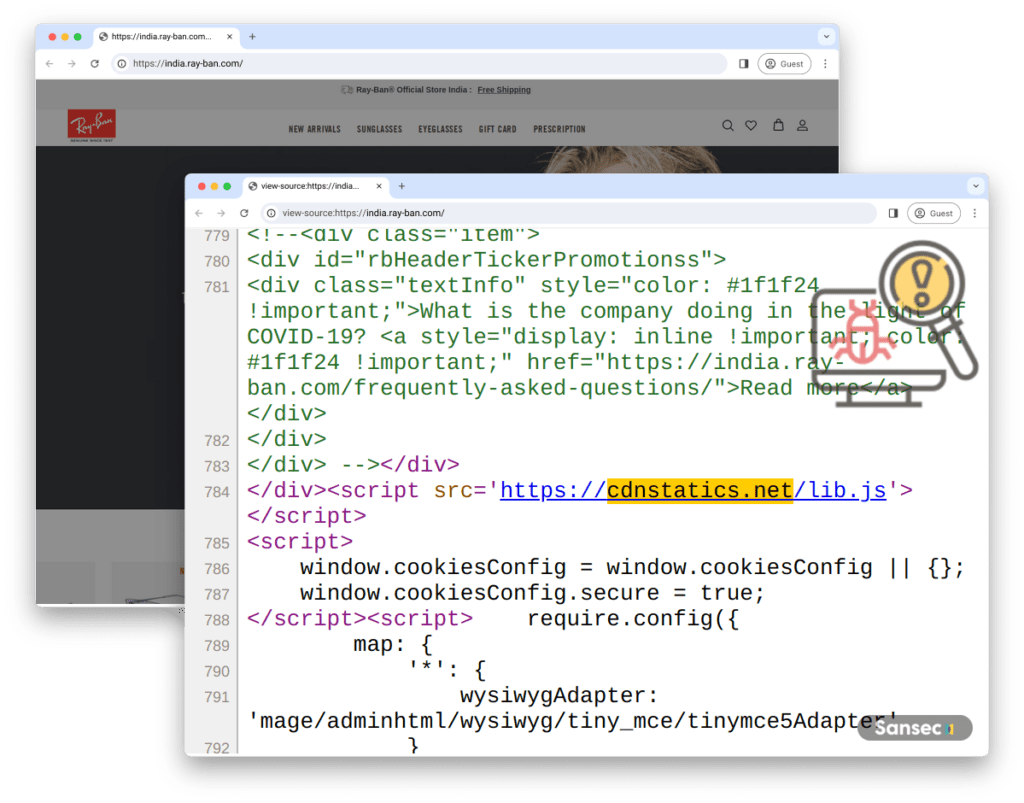Open new tab with plus in view-source window
This screenshot has width=1024, height=803.
point(402,186)
